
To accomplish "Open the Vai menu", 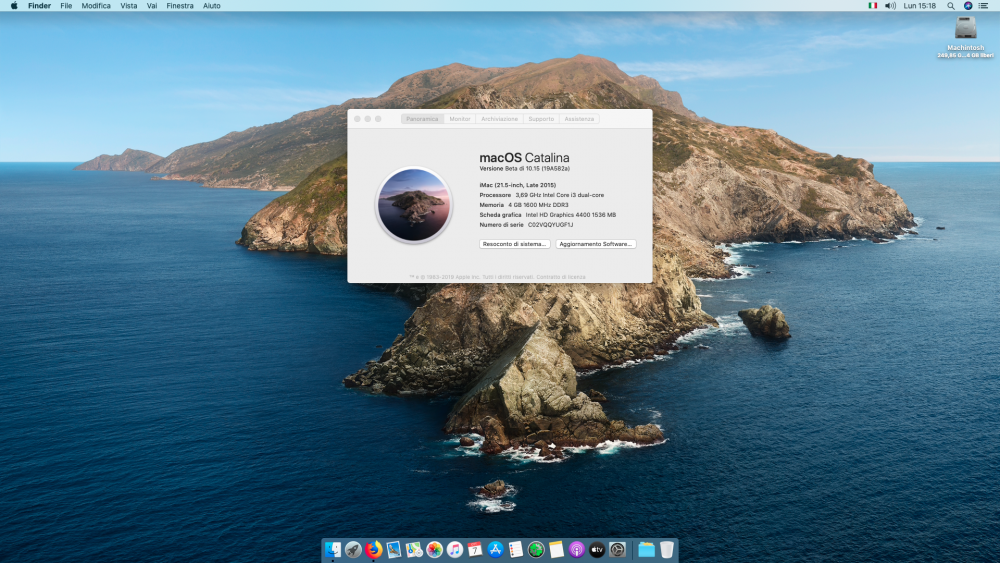I will click(152, 6).
